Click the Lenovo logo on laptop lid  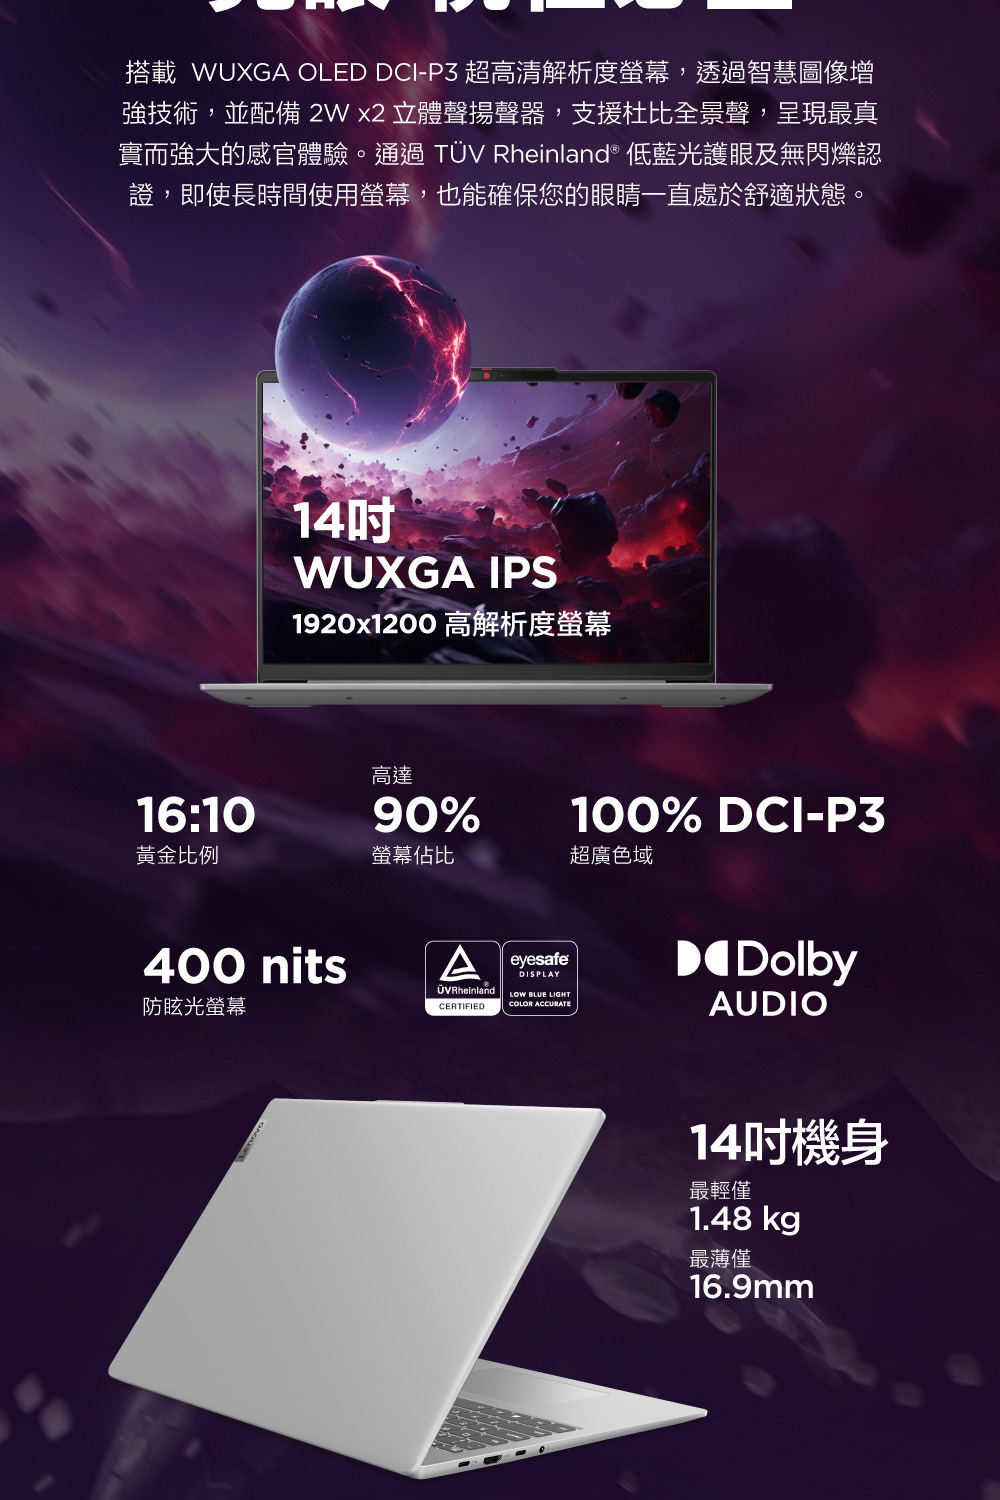point(251,1140)
